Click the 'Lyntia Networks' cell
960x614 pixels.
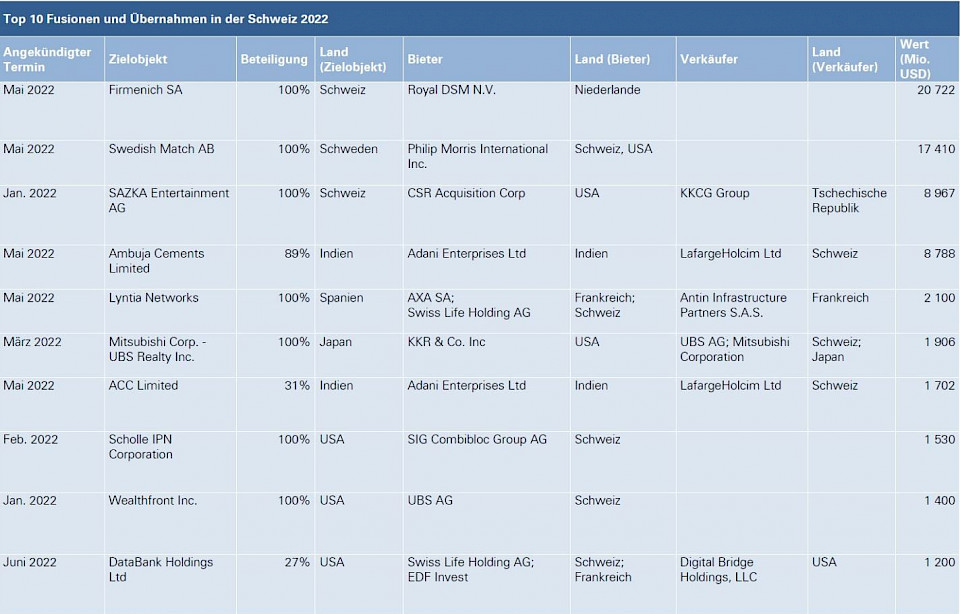153,298
